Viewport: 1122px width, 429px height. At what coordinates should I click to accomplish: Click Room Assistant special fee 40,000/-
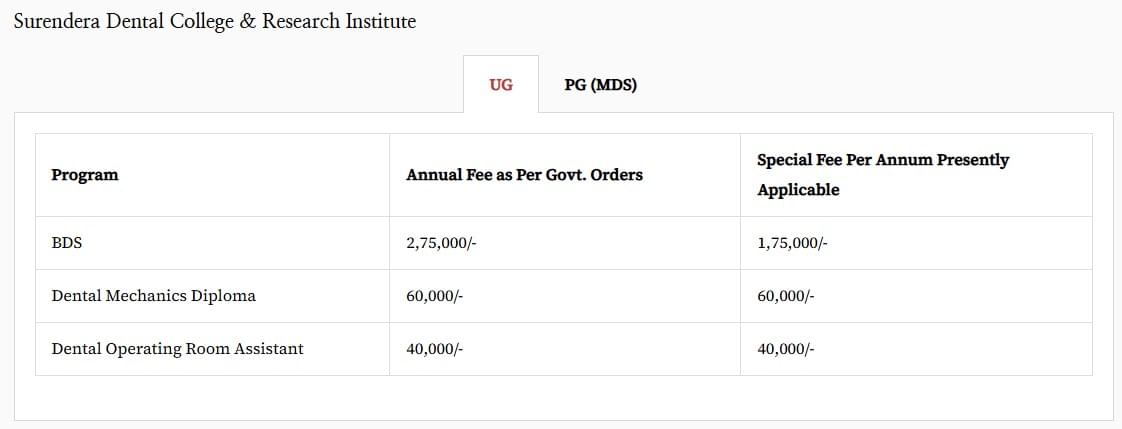coord(785,349)
